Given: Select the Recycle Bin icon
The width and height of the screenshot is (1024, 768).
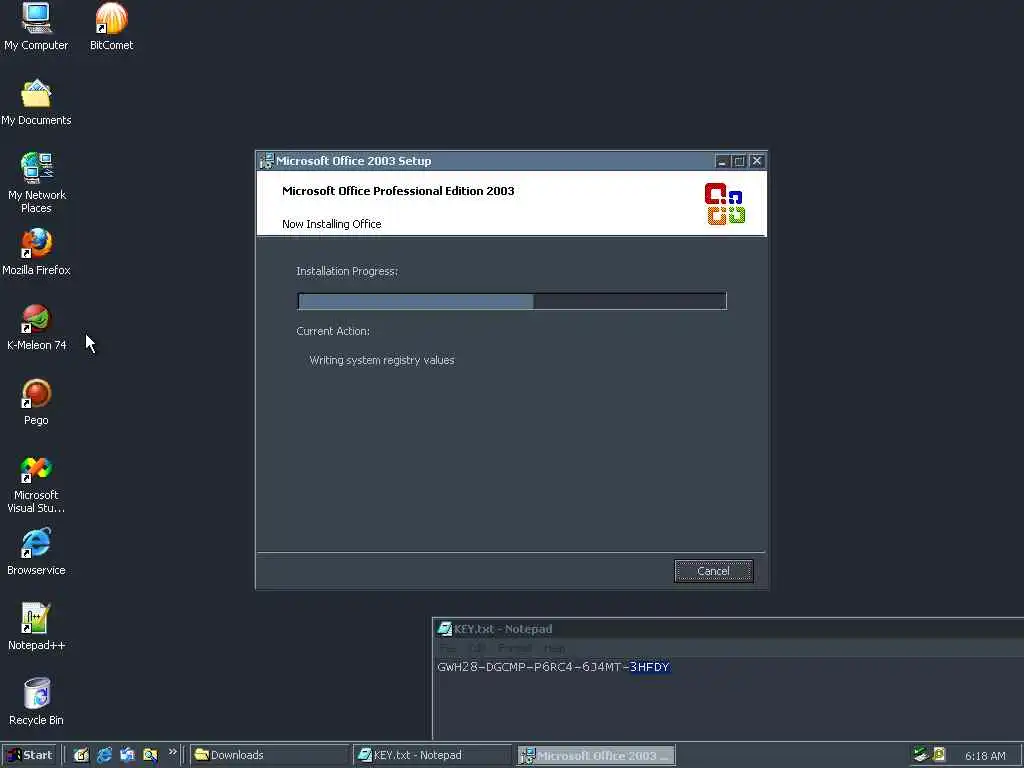Looking at the screenshot, I should (36, 702).
